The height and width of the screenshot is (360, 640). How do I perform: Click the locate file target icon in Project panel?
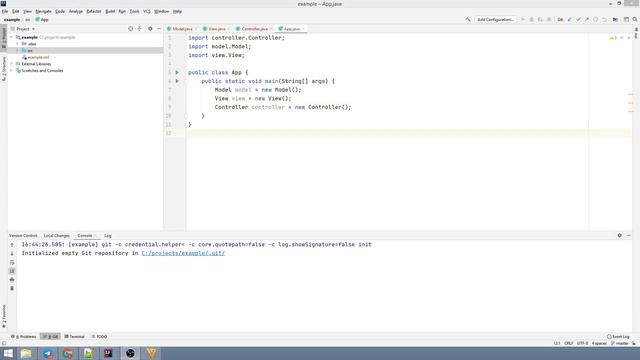pyautogui.click(x=131, y=29)
